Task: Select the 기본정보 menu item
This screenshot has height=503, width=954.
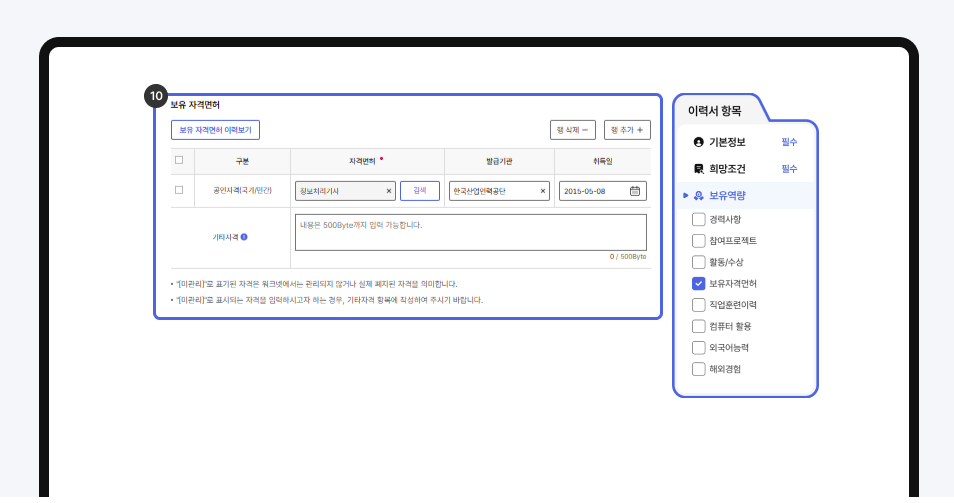Action: [x=727, y=142]
